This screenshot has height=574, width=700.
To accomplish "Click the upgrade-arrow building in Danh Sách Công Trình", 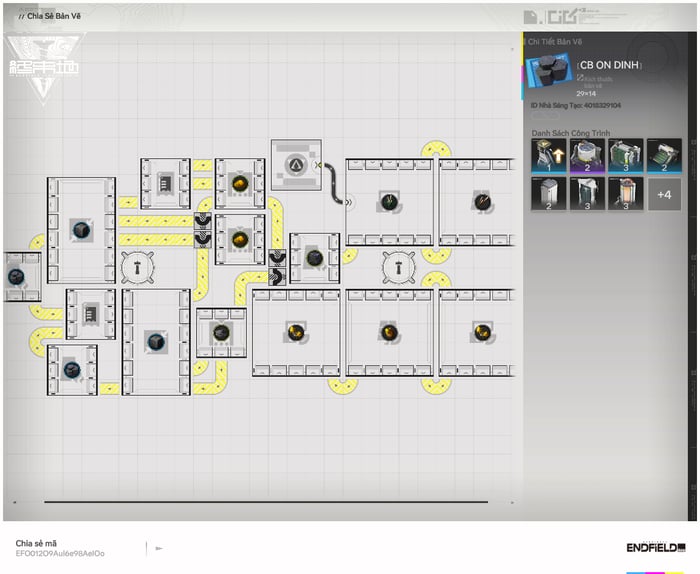I will click(549, 157).
